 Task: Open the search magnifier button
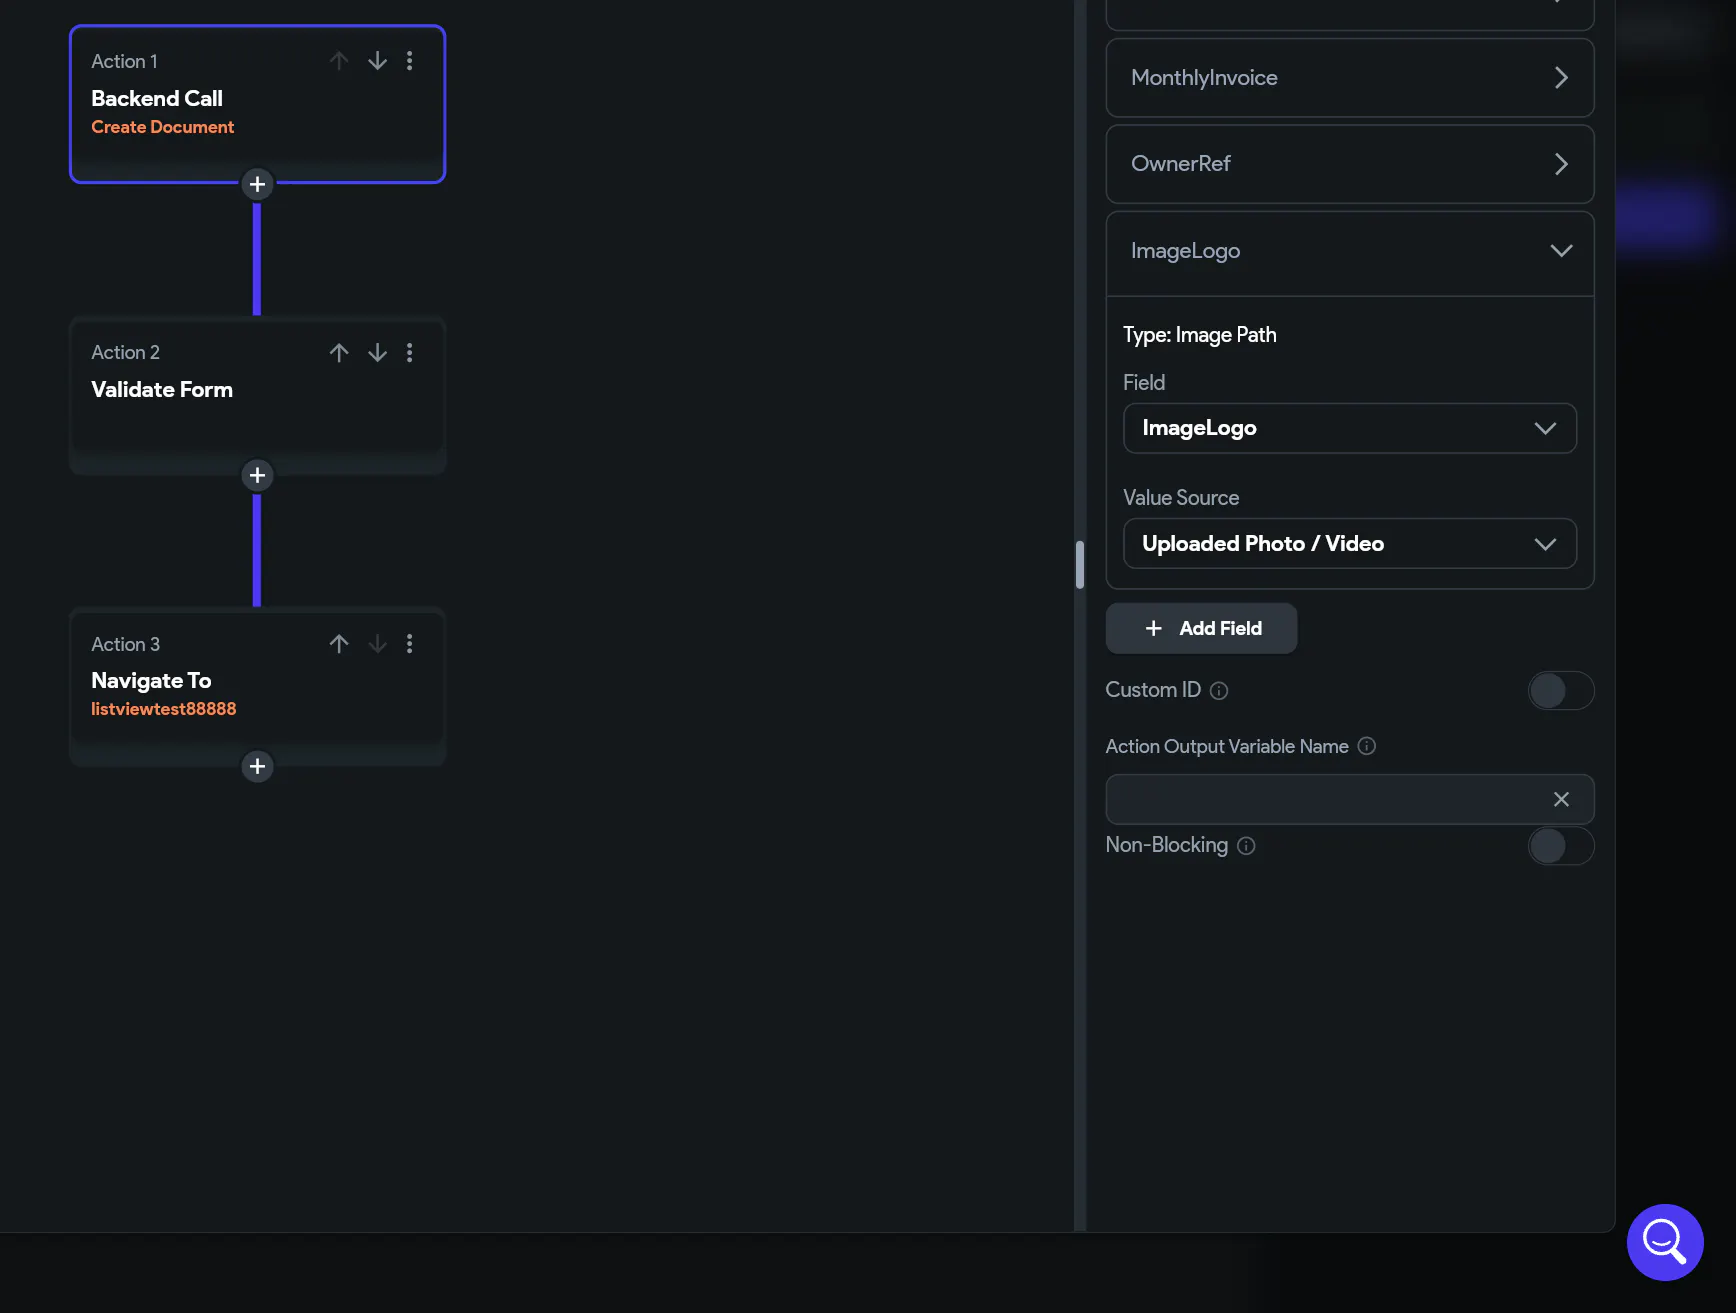point(1665,1242)
